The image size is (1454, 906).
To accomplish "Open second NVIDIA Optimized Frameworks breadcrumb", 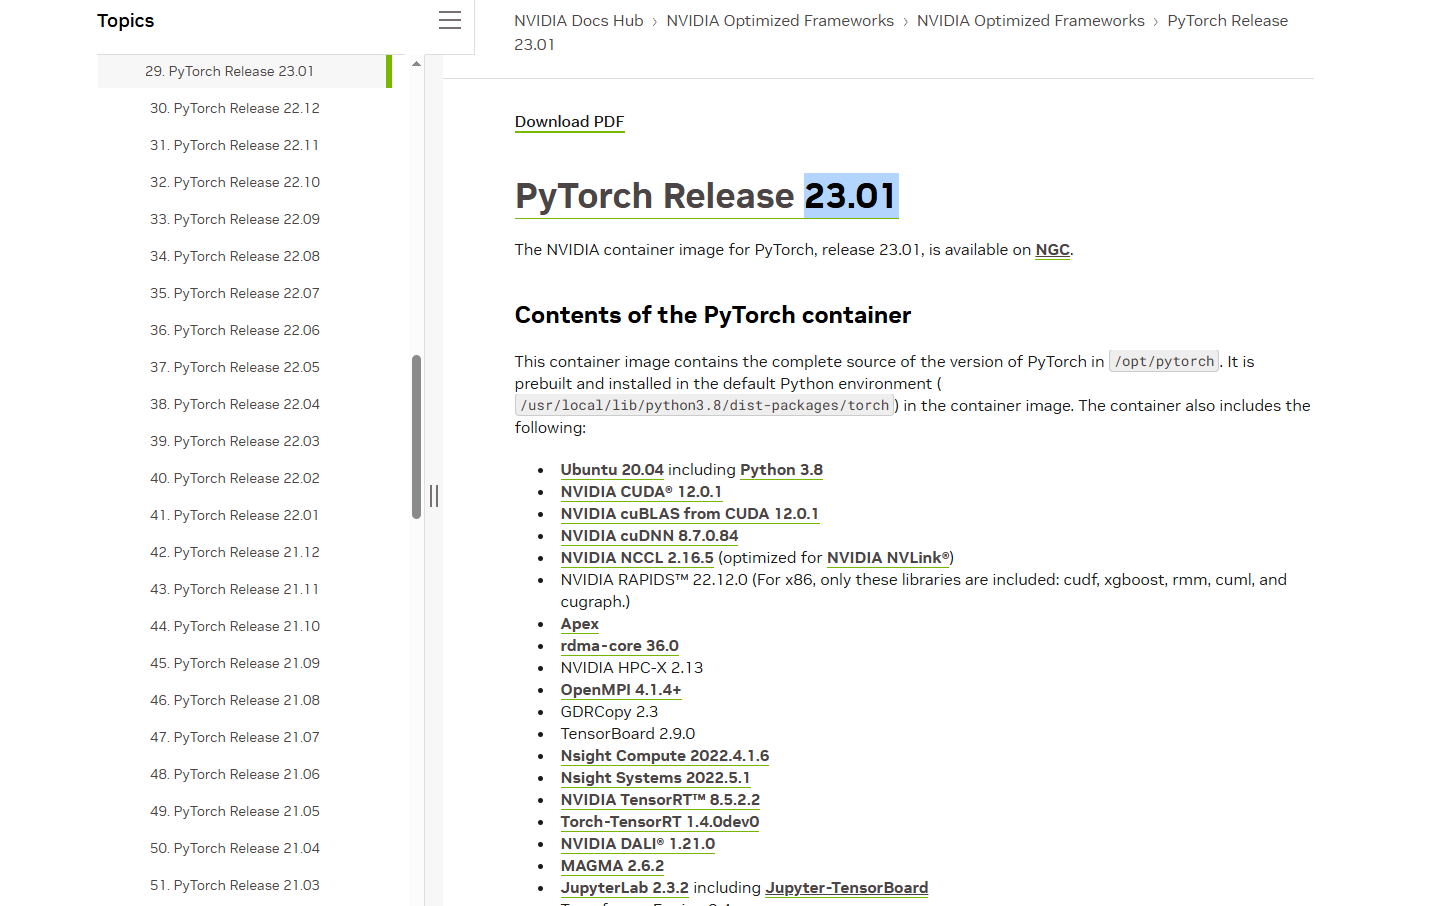I will (x=1031, y=21).
